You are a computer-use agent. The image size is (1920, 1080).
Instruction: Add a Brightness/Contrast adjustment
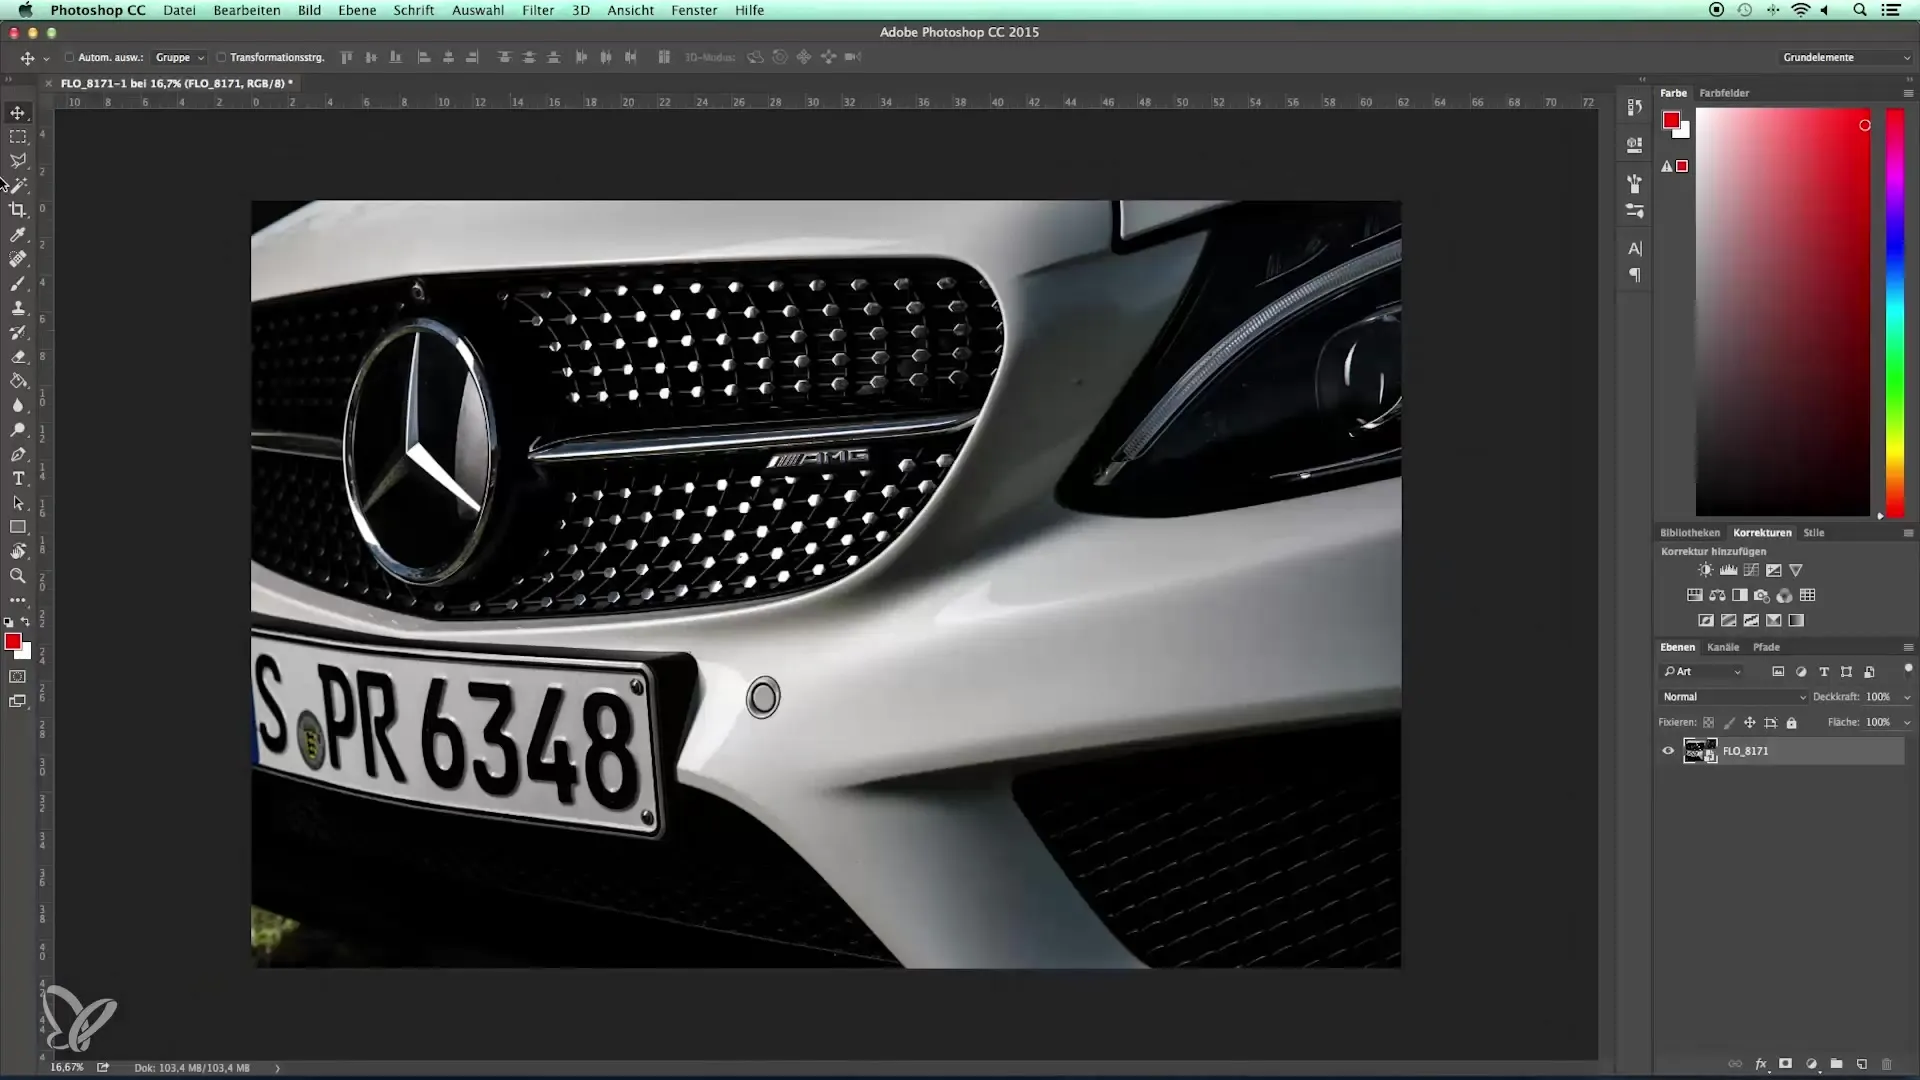(x=1706, y=570)
